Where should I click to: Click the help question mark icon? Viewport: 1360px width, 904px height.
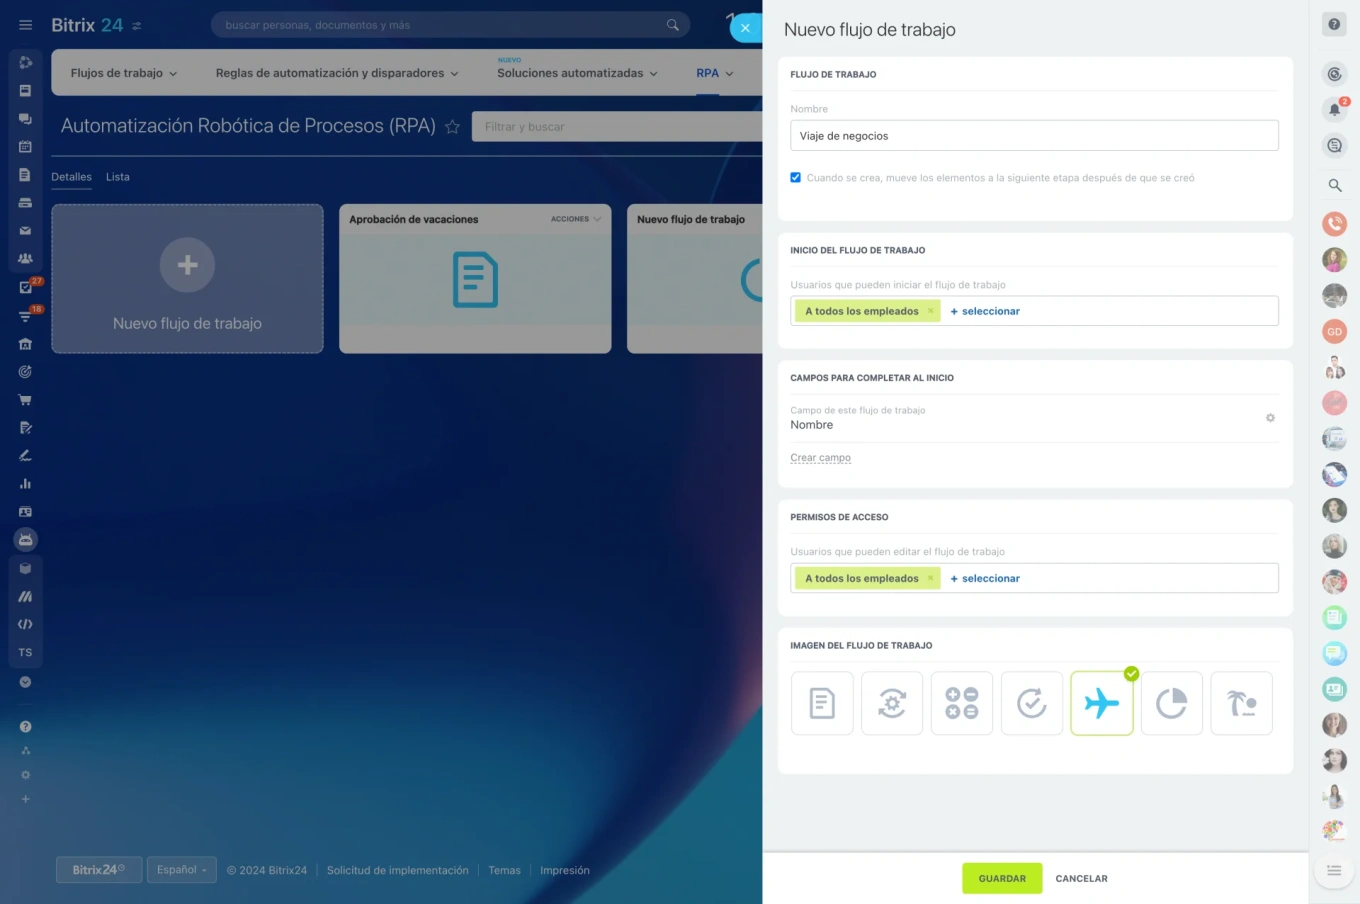tap(1334, 25)
